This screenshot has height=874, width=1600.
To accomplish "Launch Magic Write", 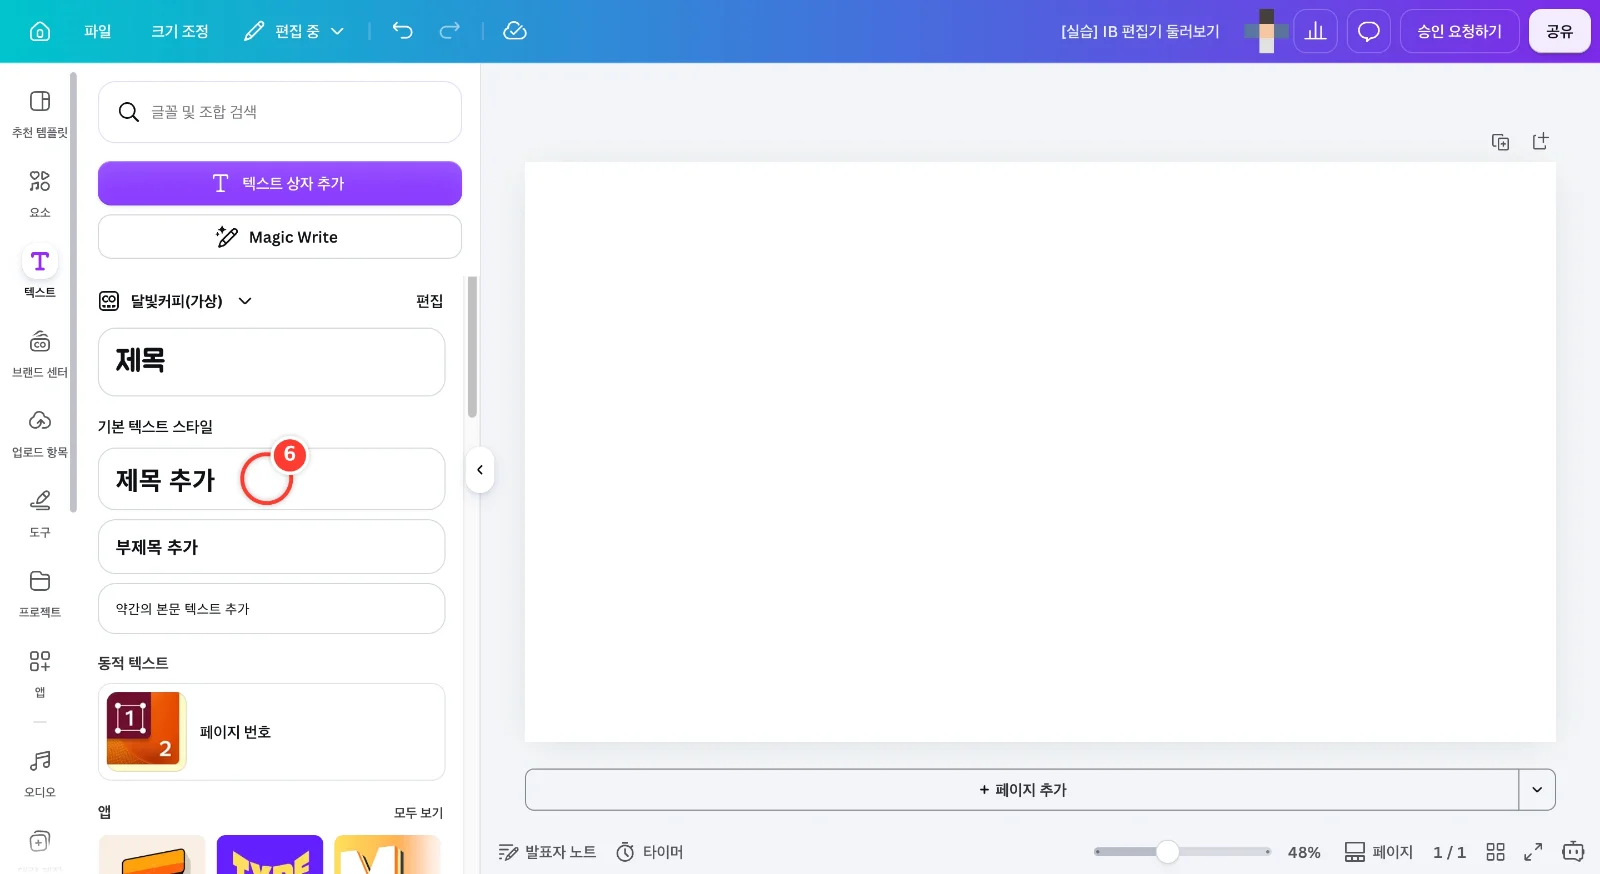I will point(280,237).
